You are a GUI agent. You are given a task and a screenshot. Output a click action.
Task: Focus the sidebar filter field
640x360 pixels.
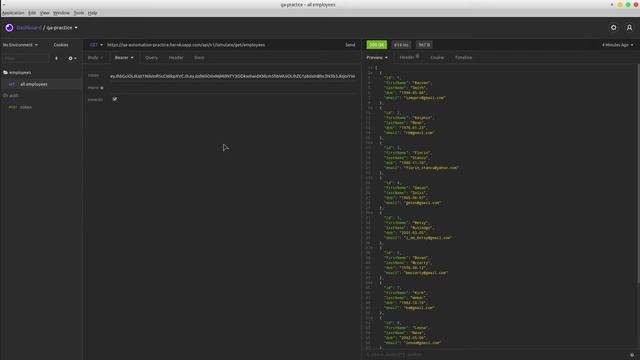[x=26, y=58]
